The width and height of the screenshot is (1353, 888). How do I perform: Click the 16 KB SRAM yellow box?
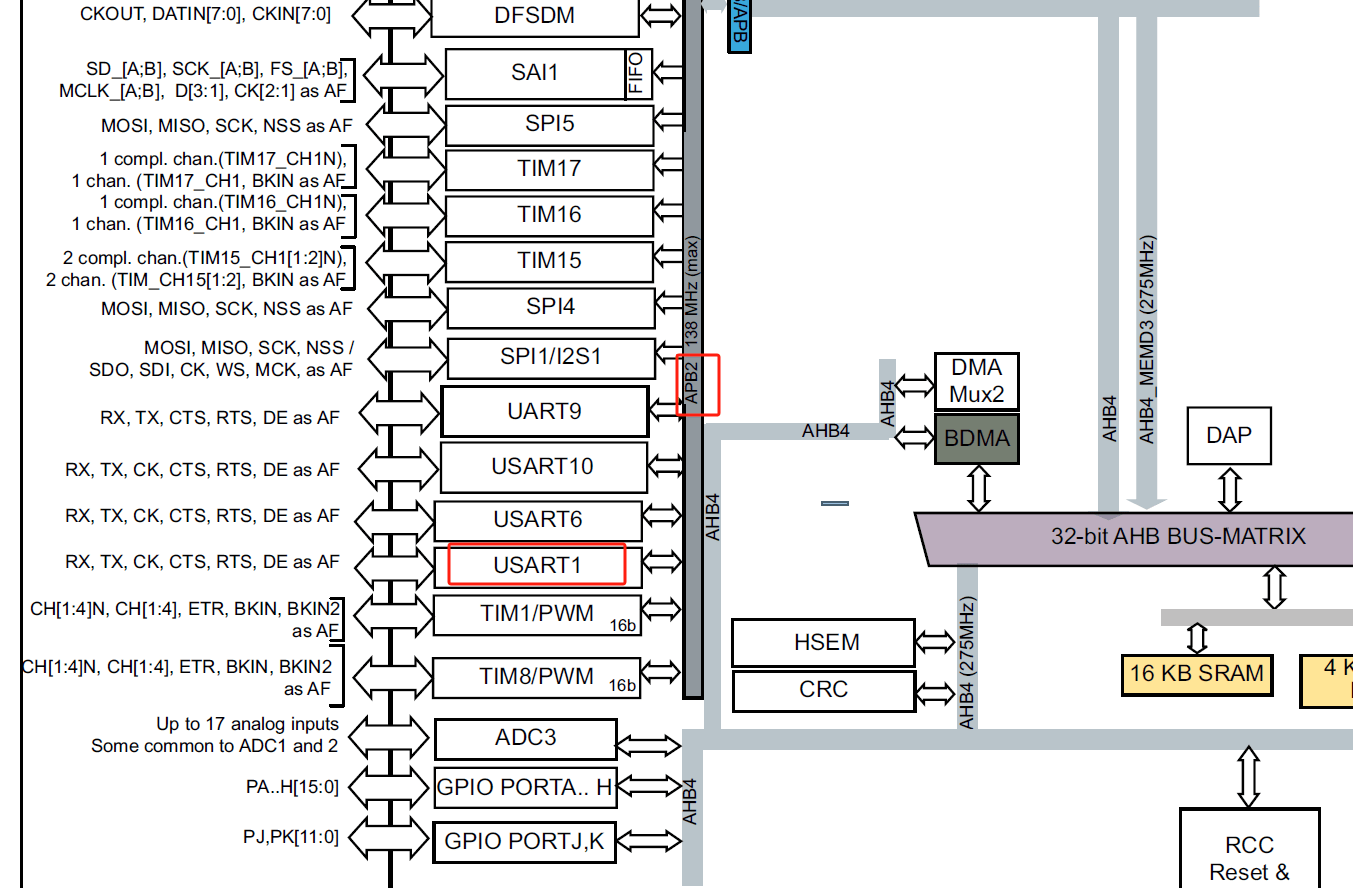(x=1197, y=674)
